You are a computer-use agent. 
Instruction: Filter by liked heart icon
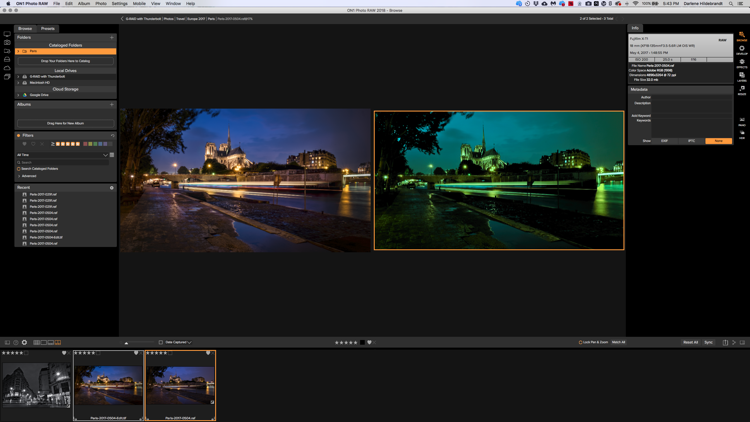click(x=24, y=144)
